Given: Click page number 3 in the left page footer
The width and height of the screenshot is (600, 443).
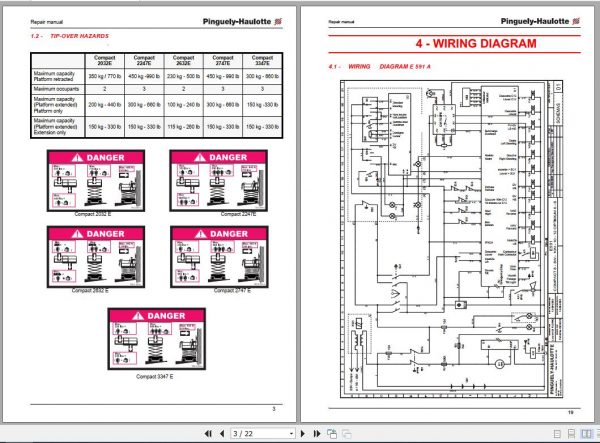Looking at the screenshot, I should point(274,409).
